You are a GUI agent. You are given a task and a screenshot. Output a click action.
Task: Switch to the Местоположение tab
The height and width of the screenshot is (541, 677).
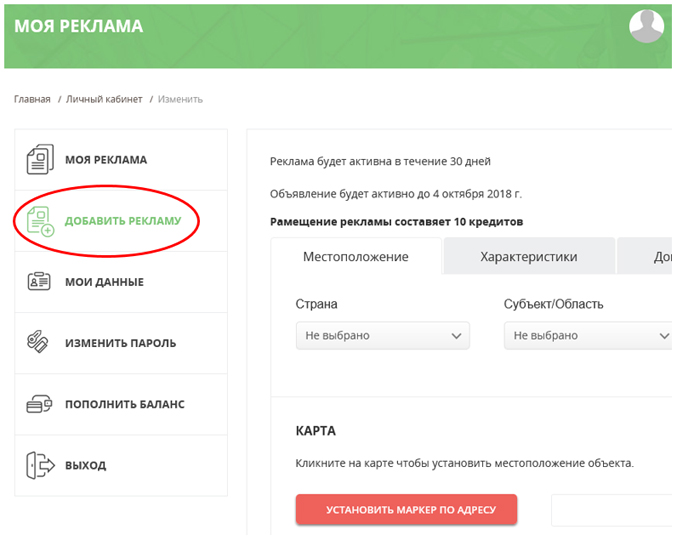coord(355,257)
